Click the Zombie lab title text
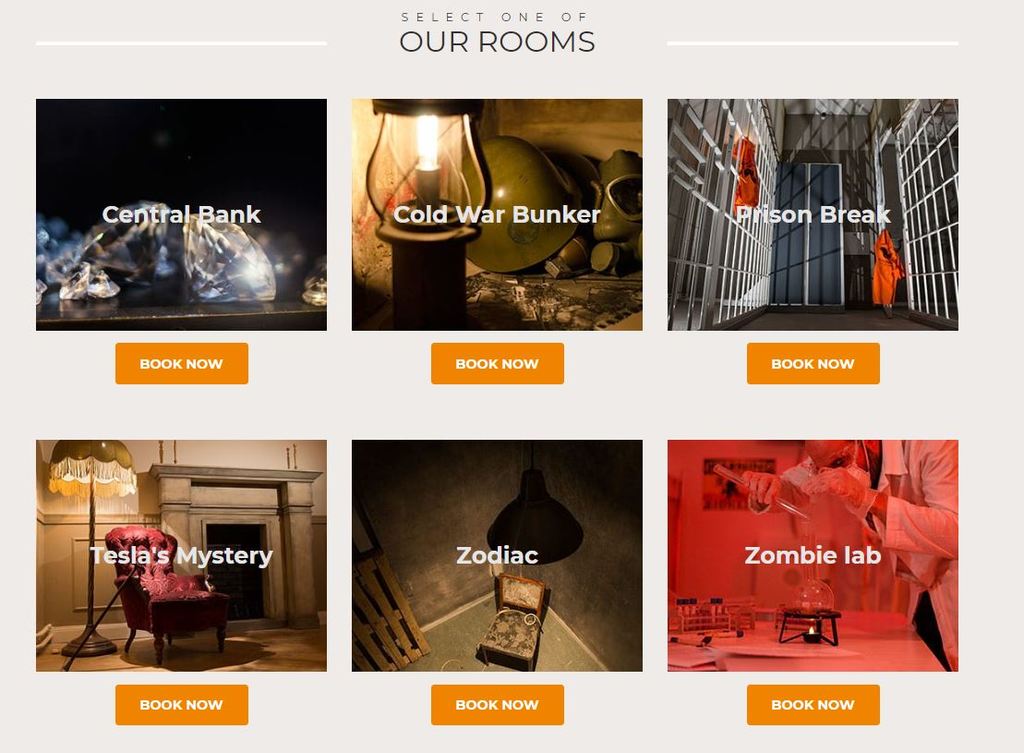Image resolution: width=1024 pixels, height=753 pixels. [813, 555]
